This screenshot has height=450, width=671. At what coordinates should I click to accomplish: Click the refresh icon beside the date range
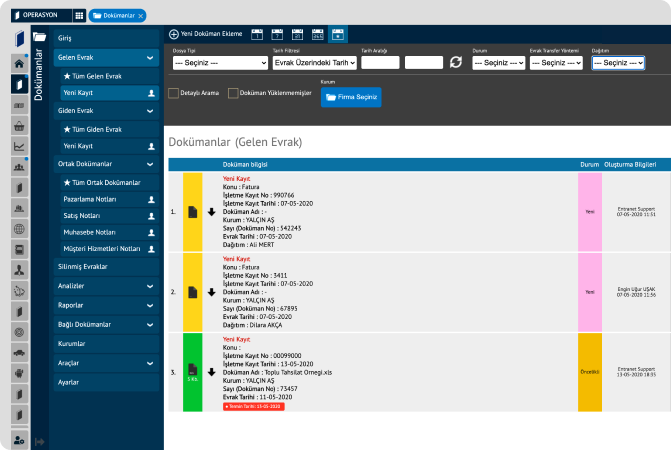(x=456, y=62)
